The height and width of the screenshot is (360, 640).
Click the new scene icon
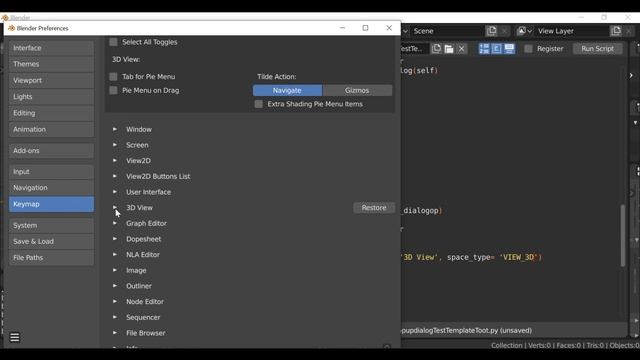[491, 31]
